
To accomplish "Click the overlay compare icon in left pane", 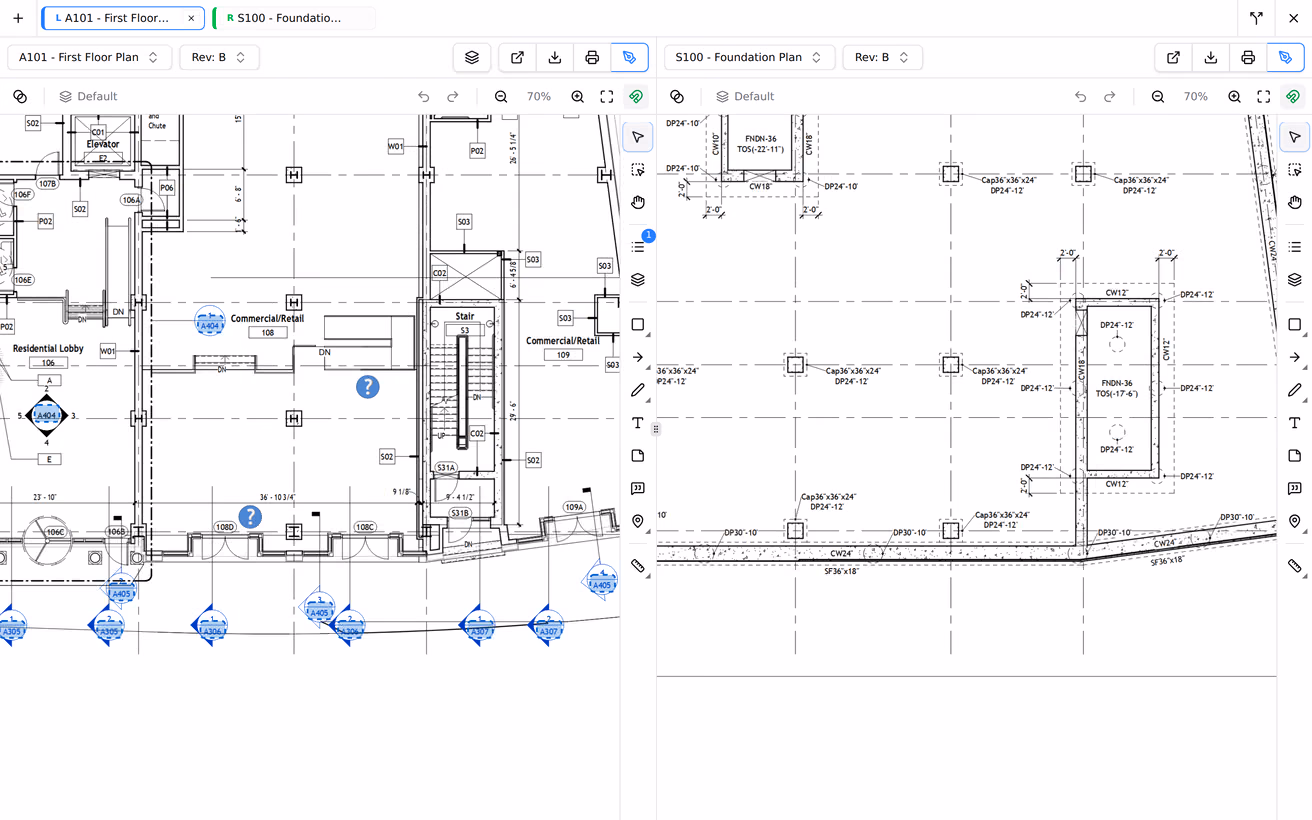I will [20, 96].
